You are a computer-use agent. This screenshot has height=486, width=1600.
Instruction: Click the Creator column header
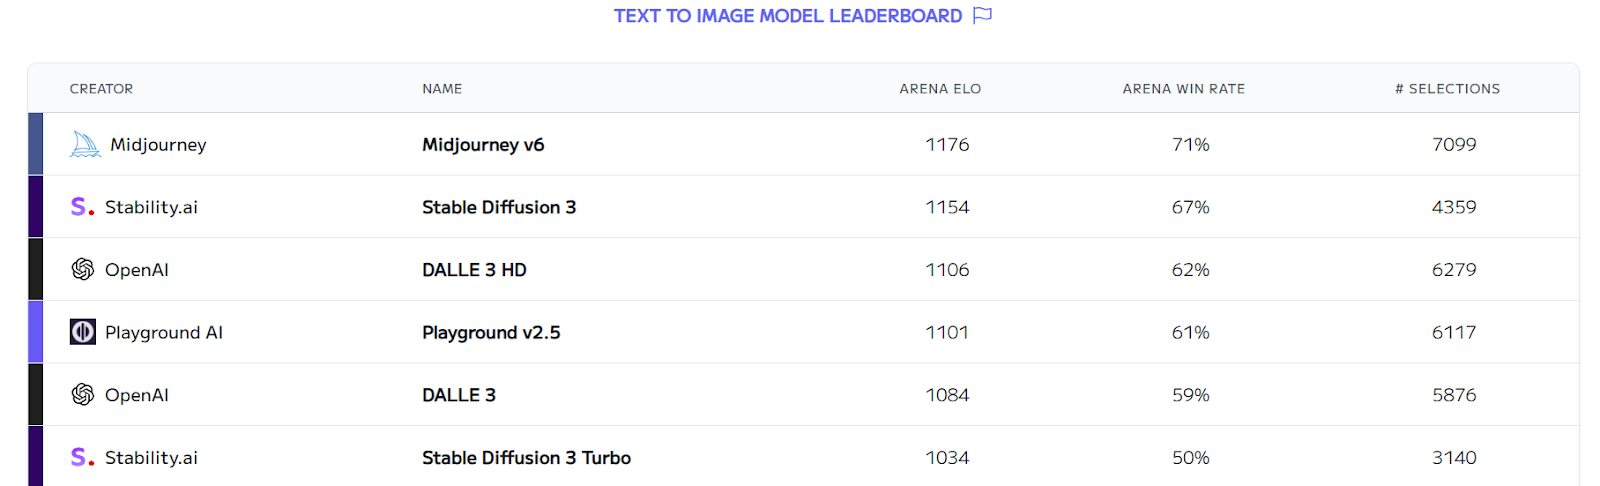(x=101, y=89)
